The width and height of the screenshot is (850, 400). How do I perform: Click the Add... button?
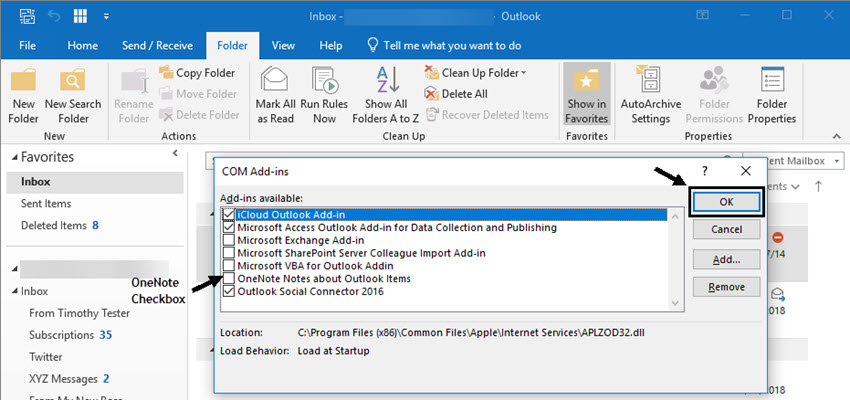[726, 260]
